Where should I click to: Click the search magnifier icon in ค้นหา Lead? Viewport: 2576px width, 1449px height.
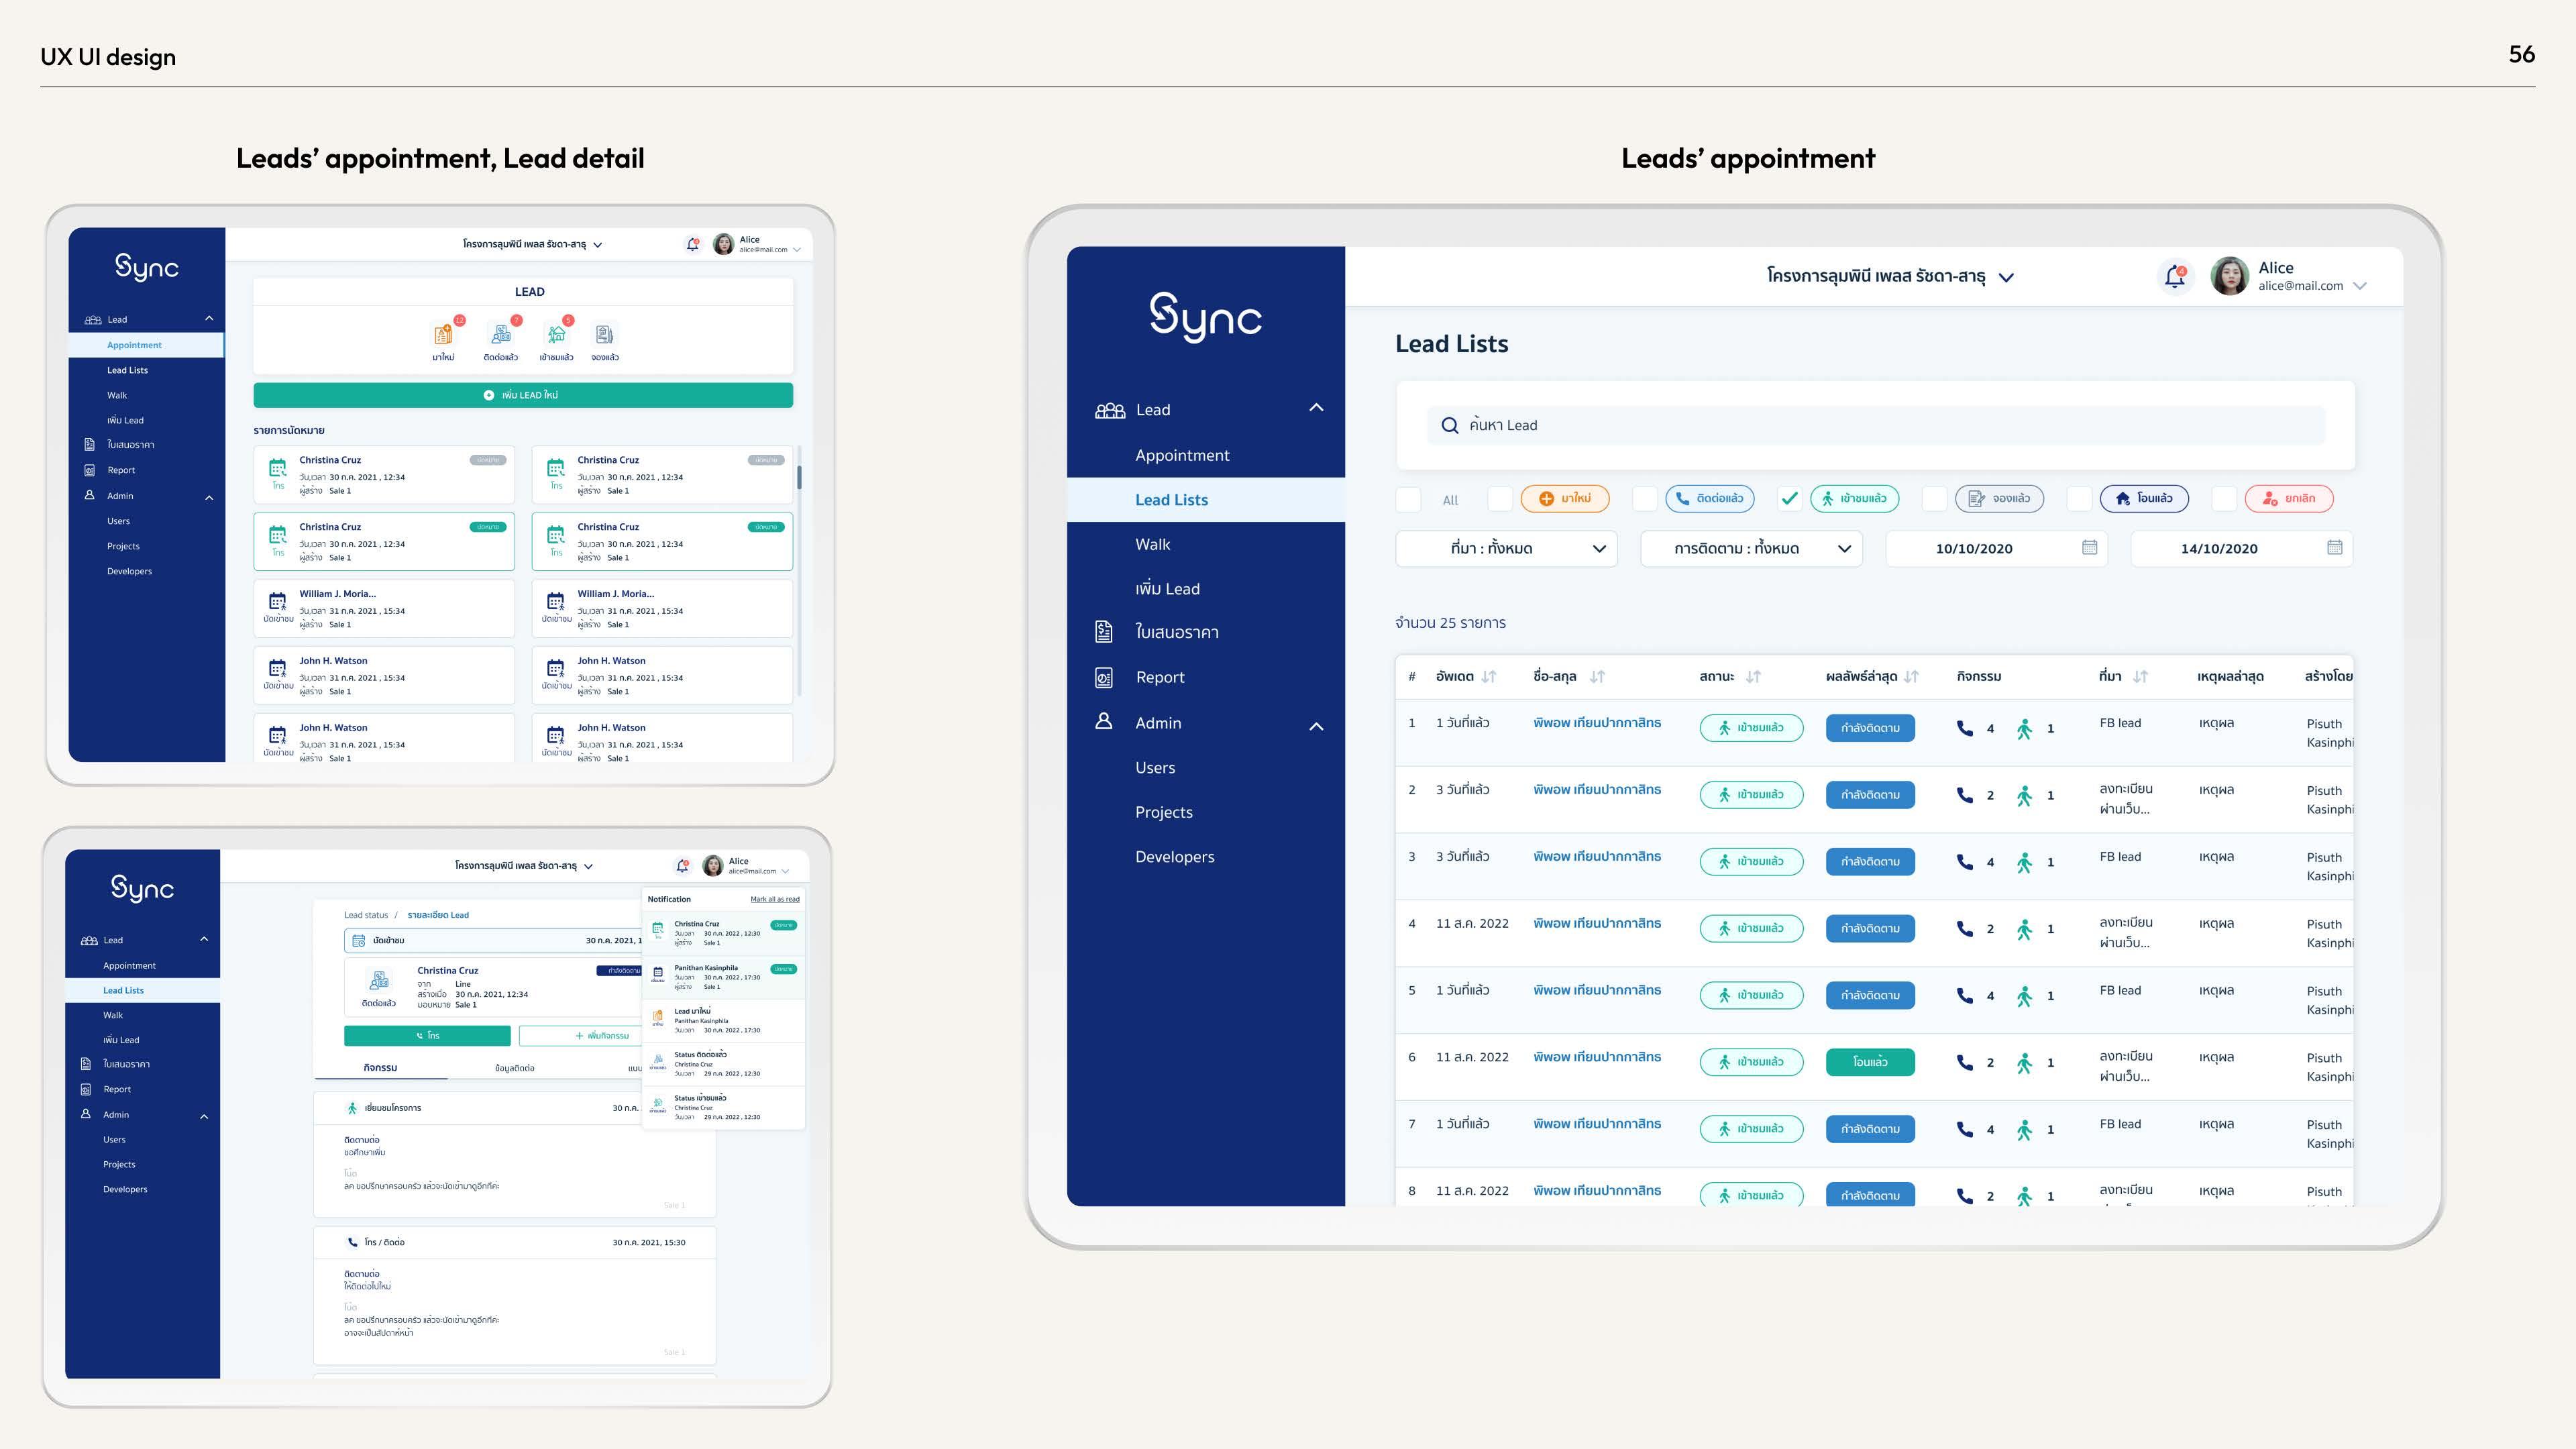pos(1449,425)
